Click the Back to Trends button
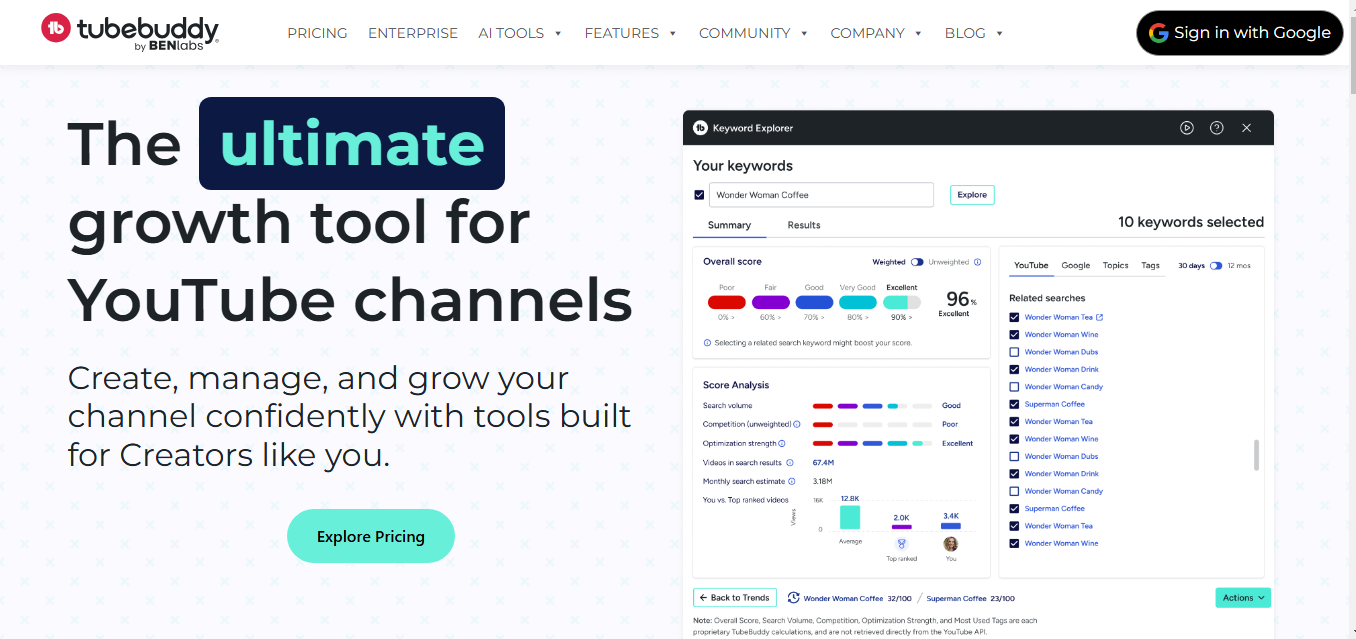The image size is (1356, 639). click(735, 598)
